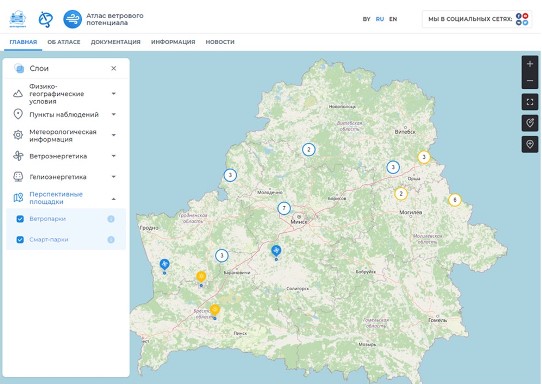This screenshot has height=384, width=542.
Task: Toggle fullscreen map view
Action: tap(530, 102)
